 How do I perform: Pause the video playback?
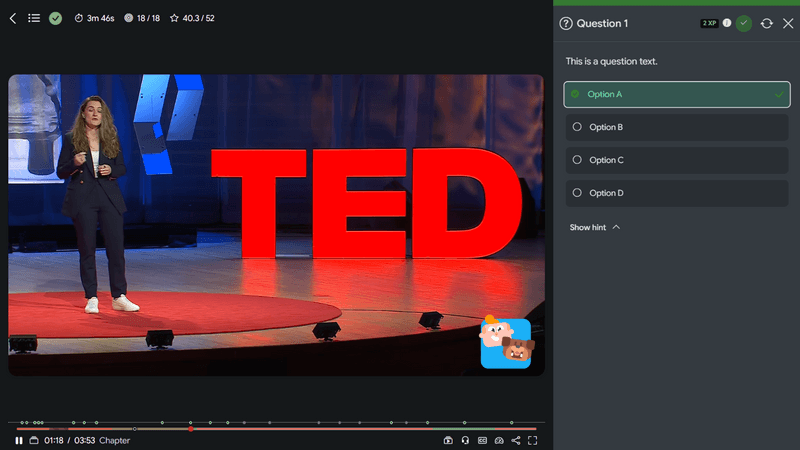[19, 440]
